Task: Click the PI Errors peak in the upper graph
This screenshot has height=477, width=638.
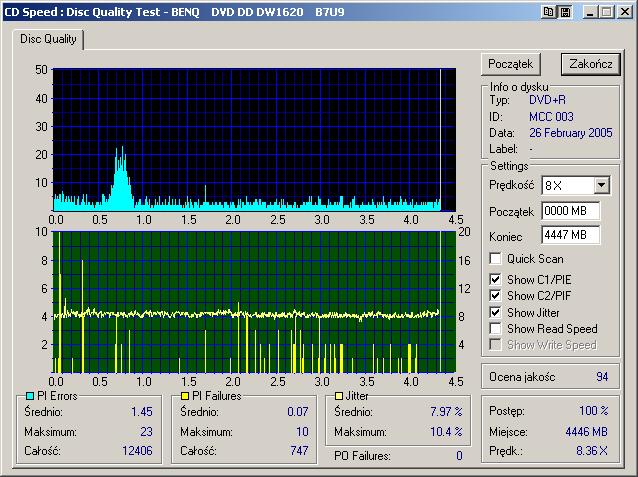Action: click(121, 179)
